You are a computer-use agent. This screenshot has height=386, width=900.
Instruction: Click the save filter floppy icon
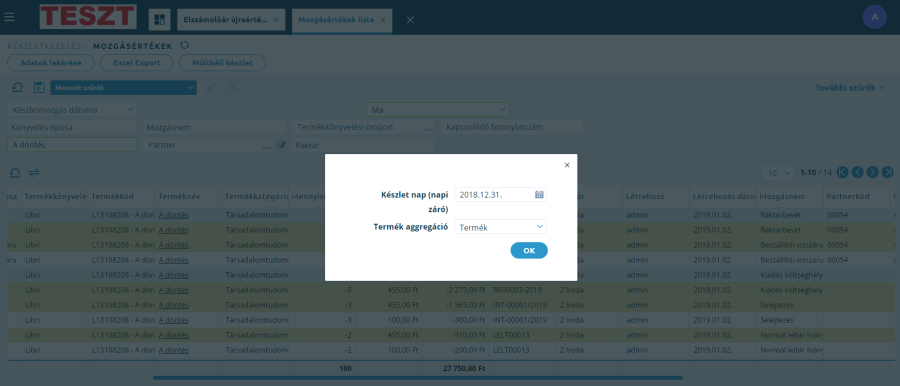click(x=39, y=87)
